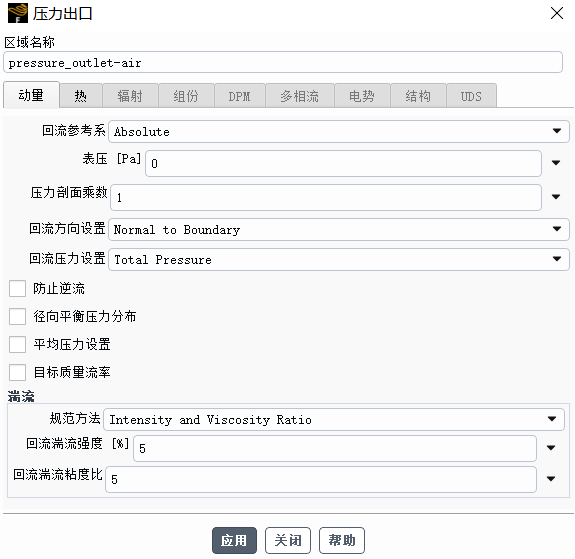Open the 回流方向设置 Normal to Boundary dropdown
Viewport: 575px width, 559px height.
338,230
